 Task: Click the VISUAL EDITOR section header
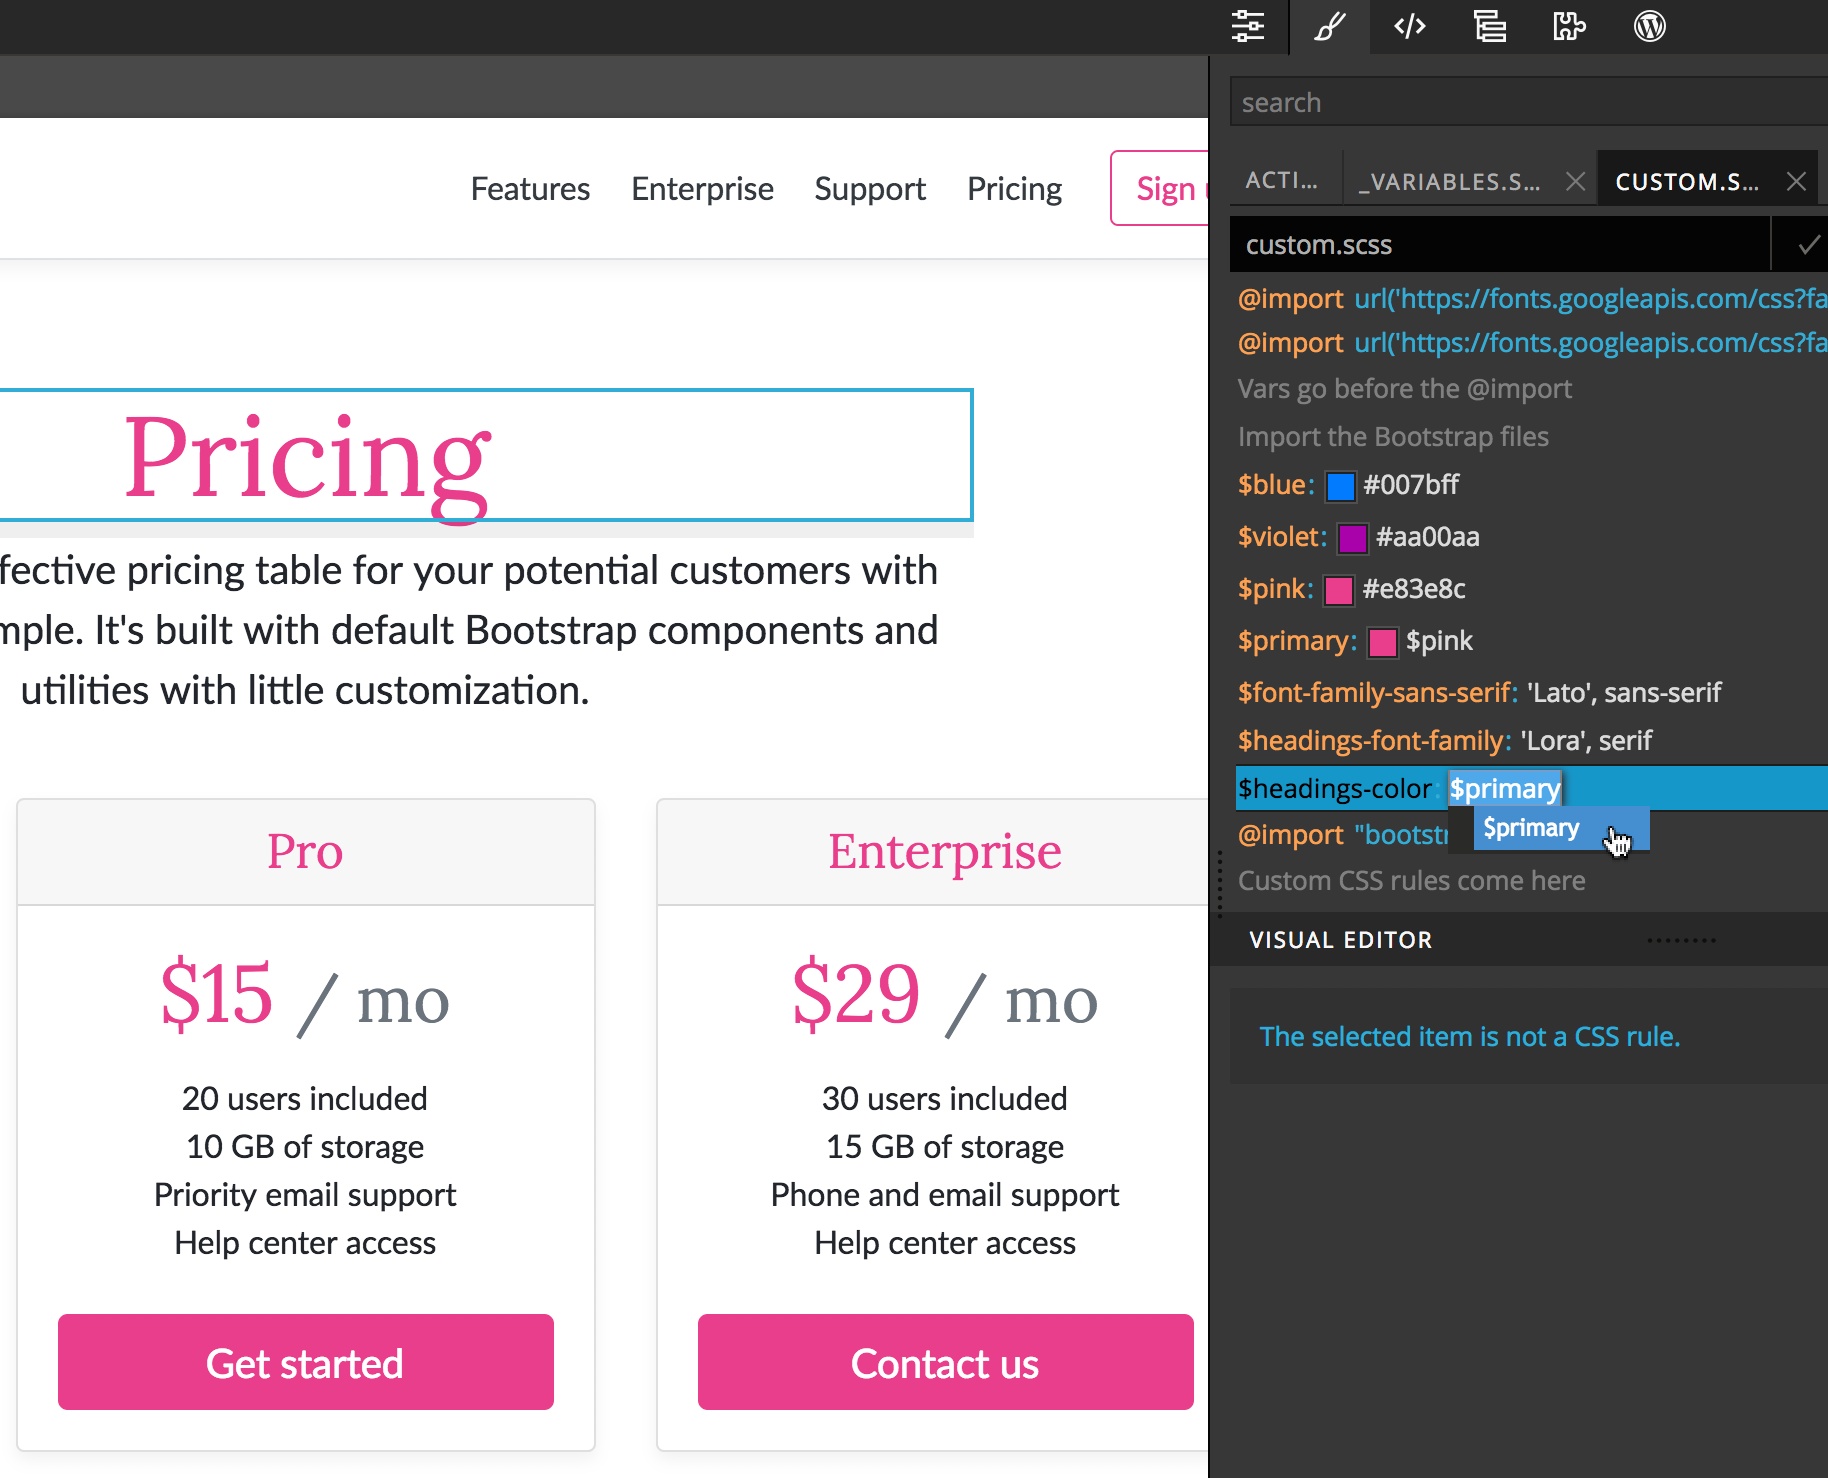[1340, 940]
